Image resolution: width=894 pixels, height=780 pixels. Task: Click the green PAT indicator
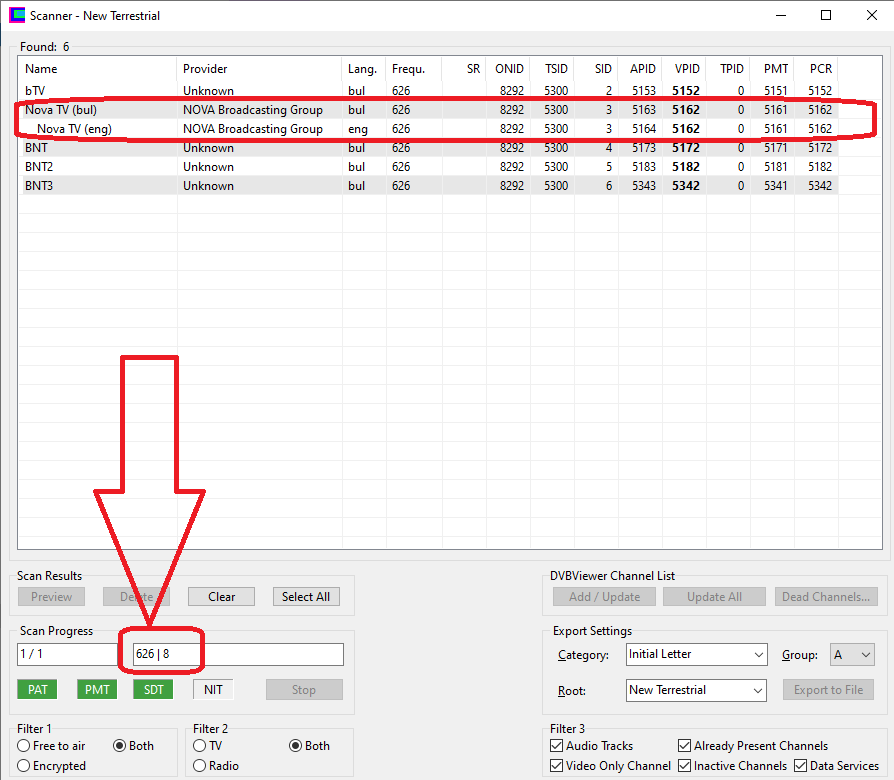click(38, 690)
